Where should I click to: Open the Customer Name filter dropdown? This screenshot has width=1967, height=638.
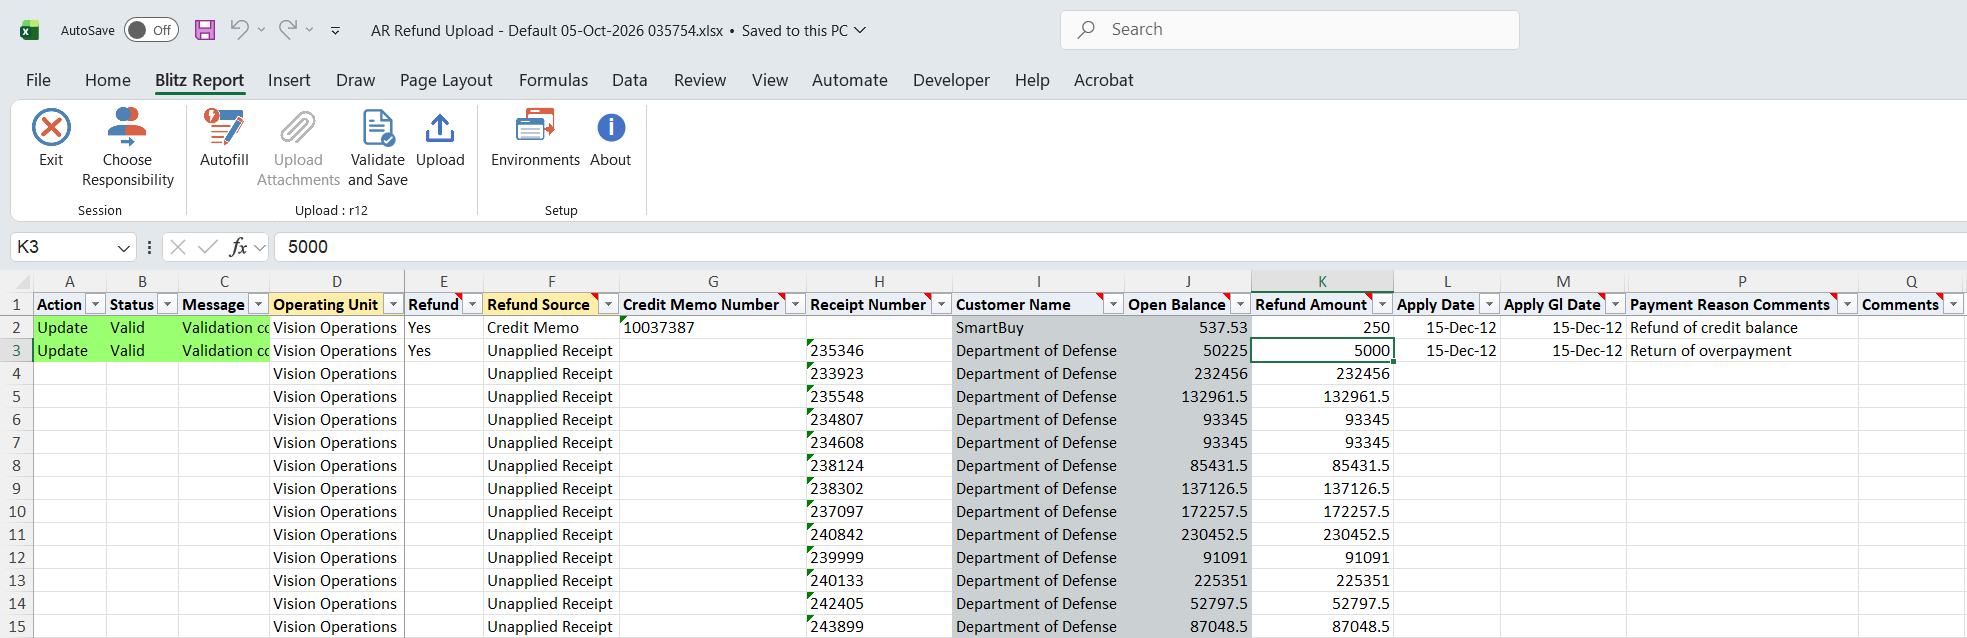coord(1113,304)
